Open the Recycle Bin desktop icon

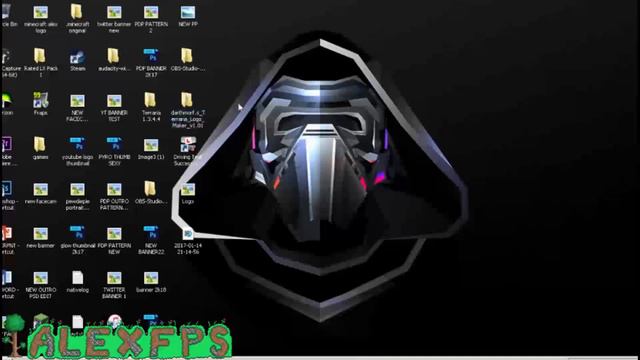pyautogui.click(x=9, y=16)
